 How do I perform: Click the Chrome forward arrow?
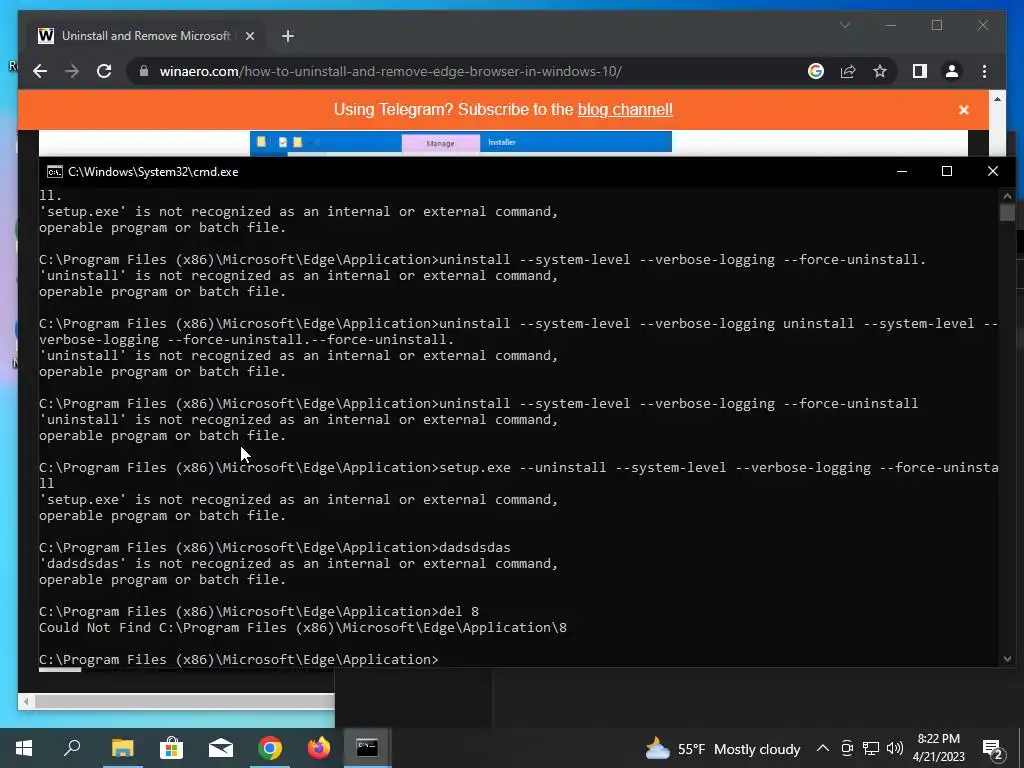coord(72,71)
